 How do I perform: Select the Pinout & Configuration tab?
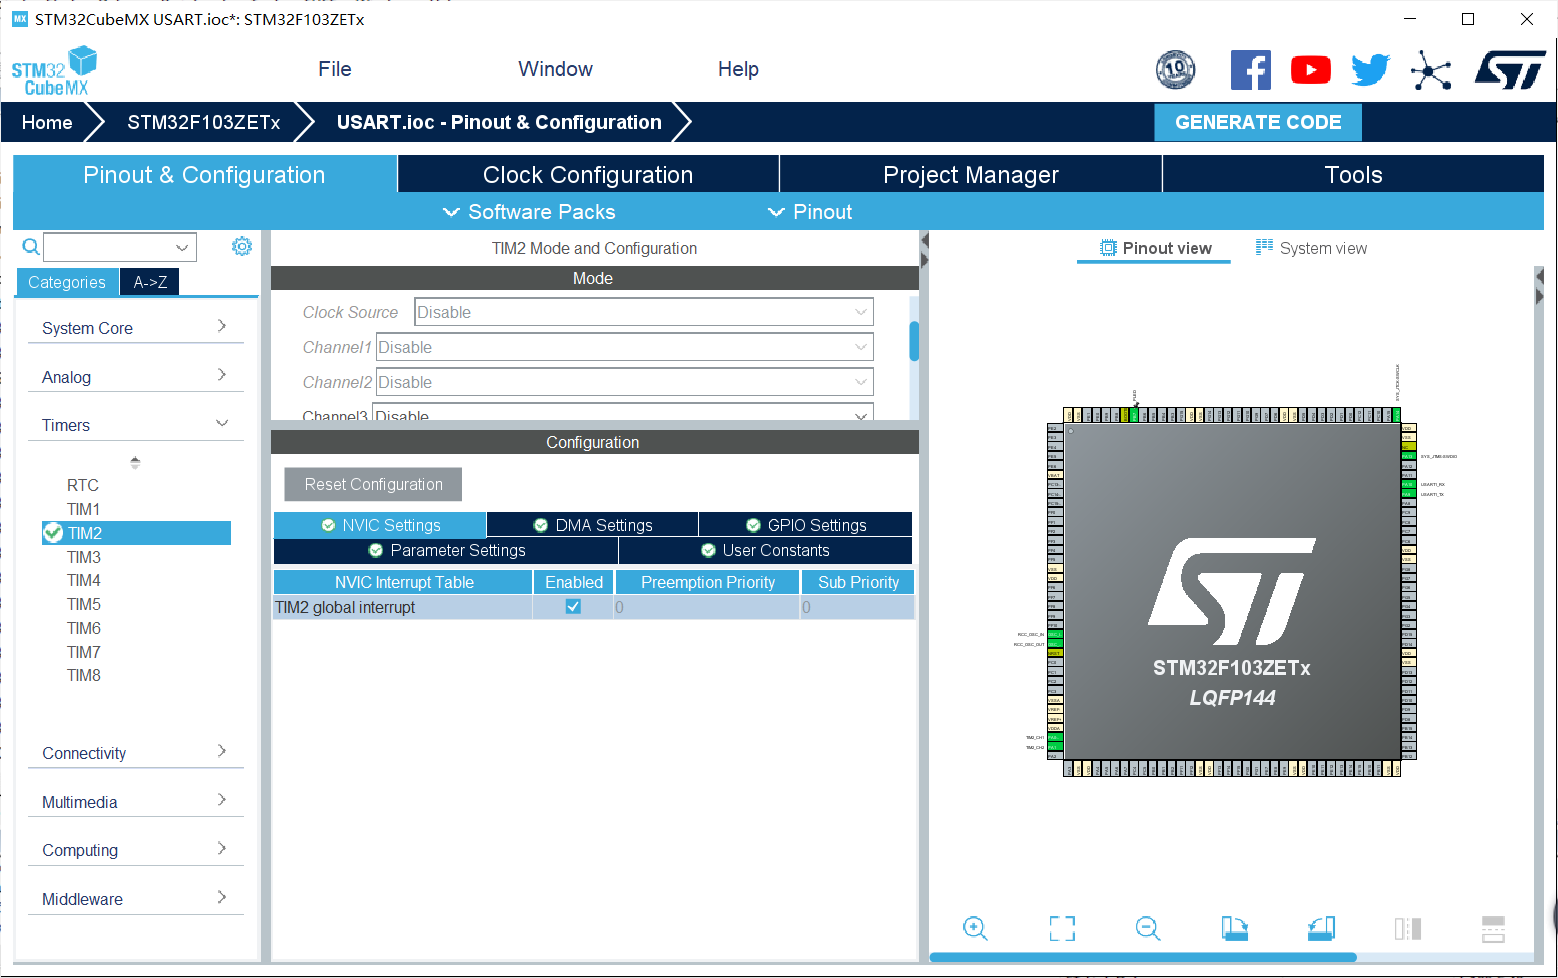click(x=205, y=175)
